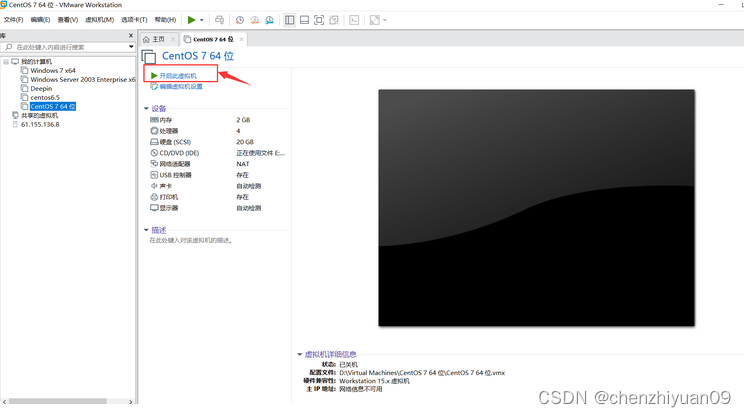Collapse the 设备 devices section
Screen dimensions: 746x417
point(146,109)
